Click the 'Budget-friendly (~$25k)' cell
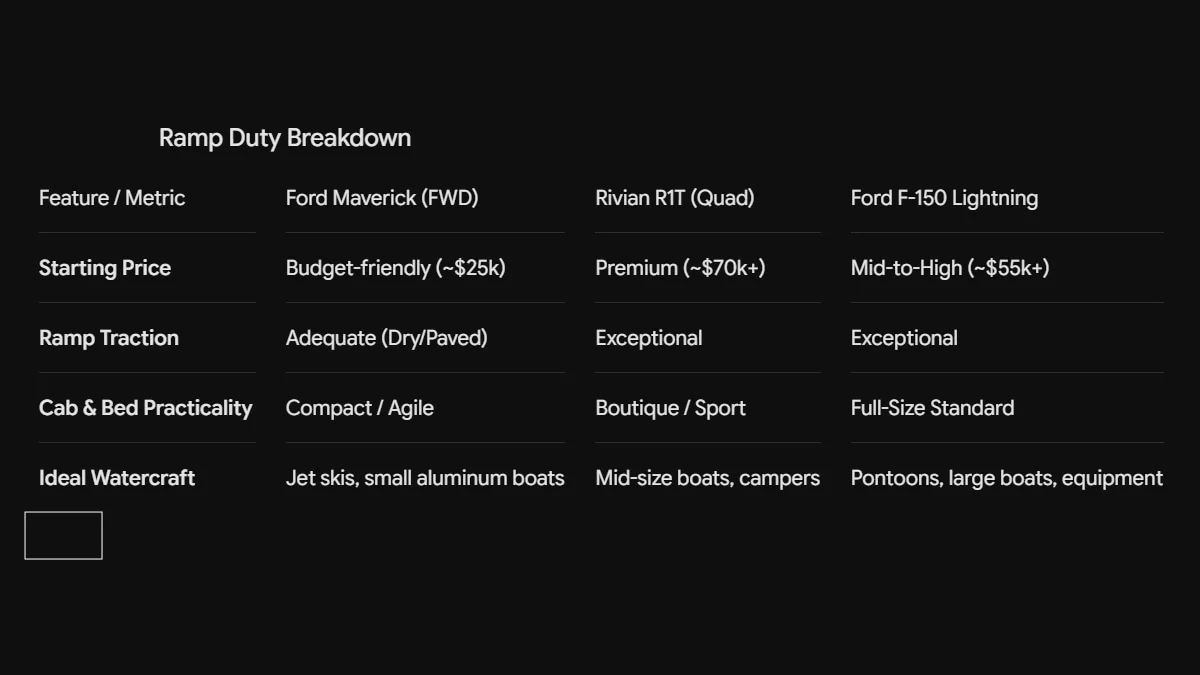The height and width of the screenshot is (675, 1200). click(x=396, y=268)
